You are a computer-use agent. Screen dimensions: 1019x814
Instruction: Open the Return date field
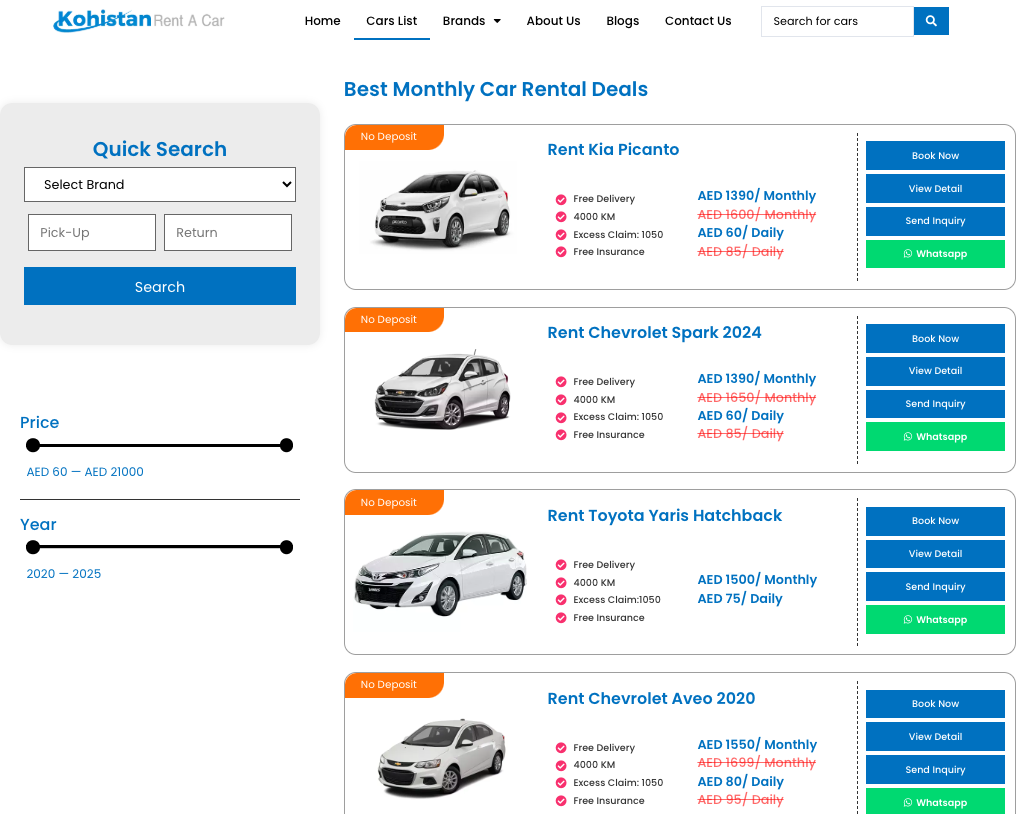(228, 233)
